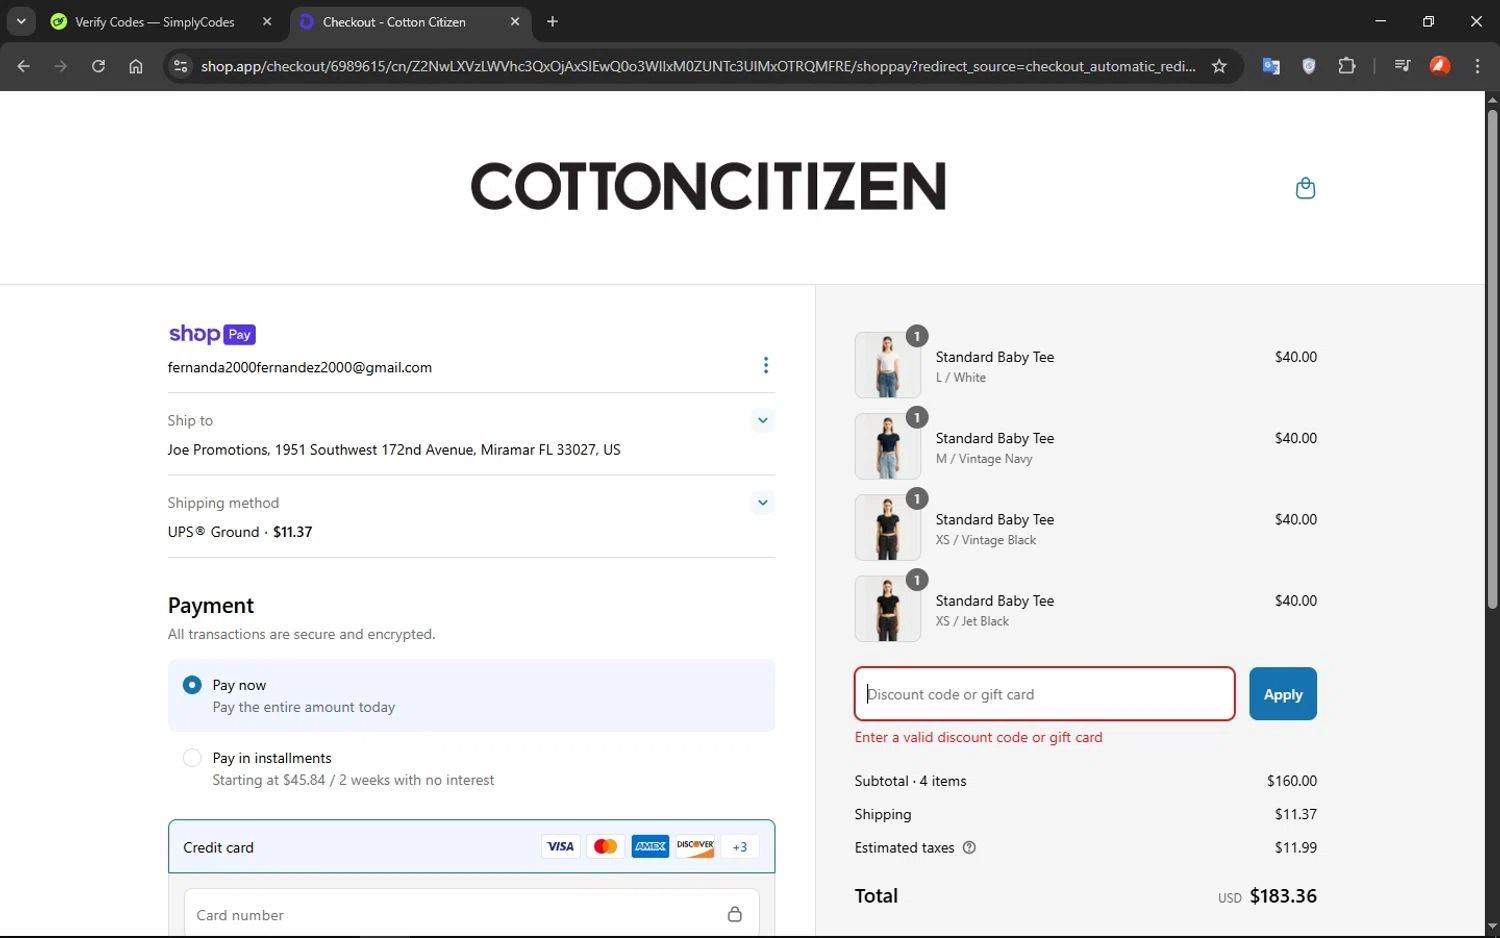Click the Visa card icon
The image size is (1500, 938).
coord(560,847)
